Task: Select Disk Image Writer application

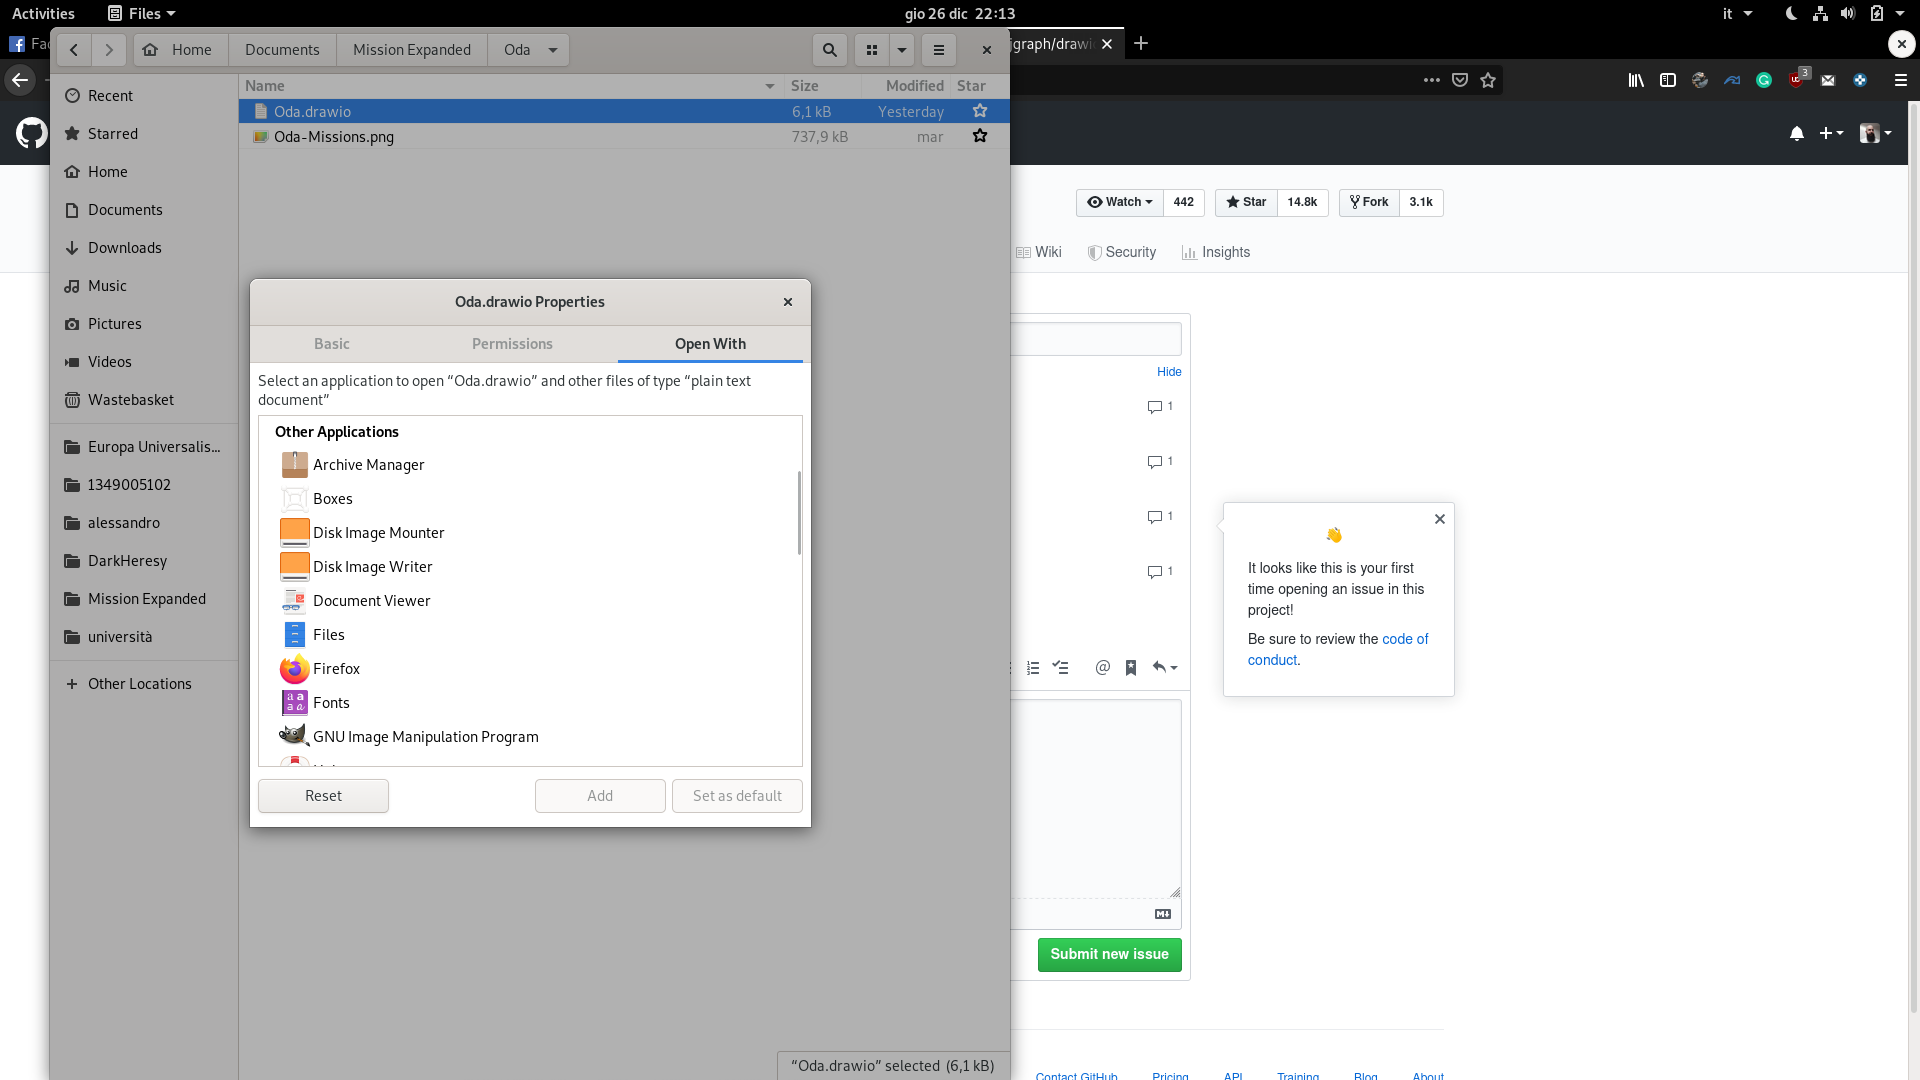Action: (x=372, y=566)
